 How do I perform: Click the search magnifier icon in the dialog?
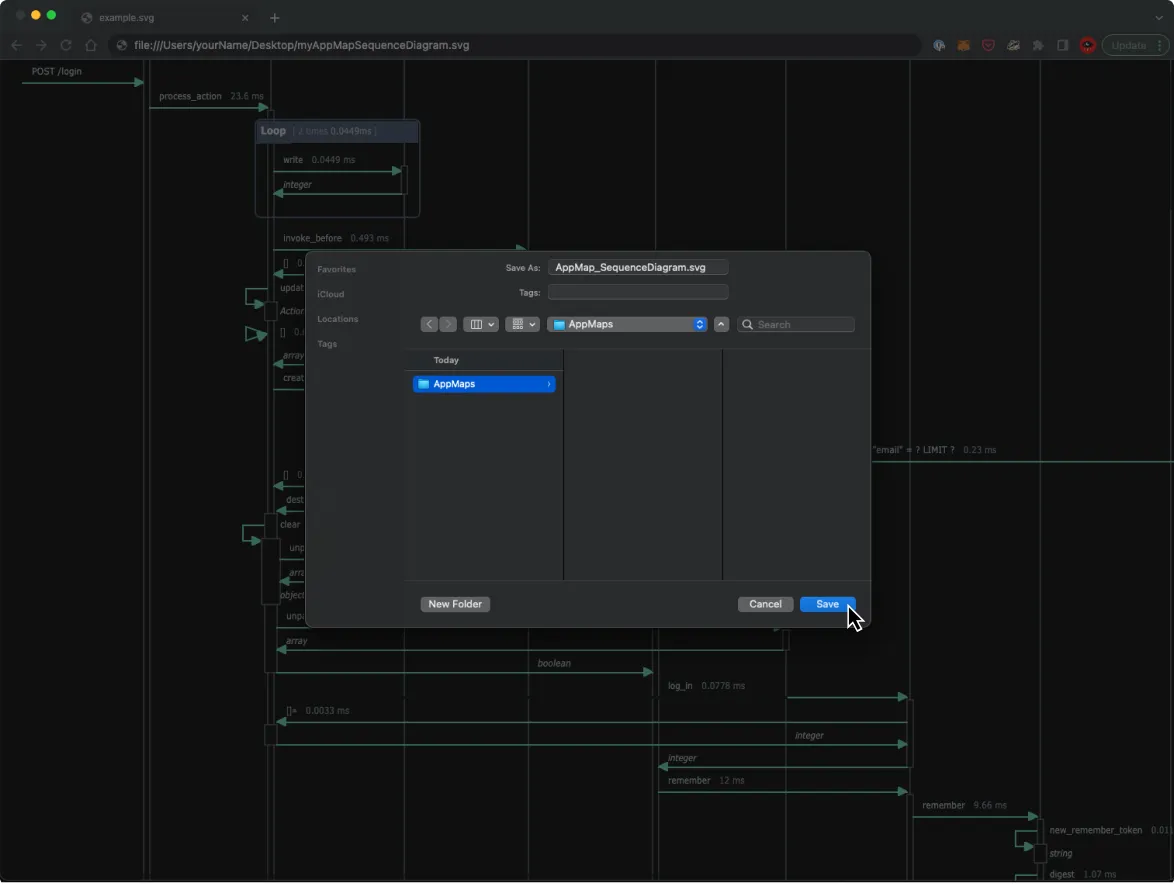pos(747,324)
